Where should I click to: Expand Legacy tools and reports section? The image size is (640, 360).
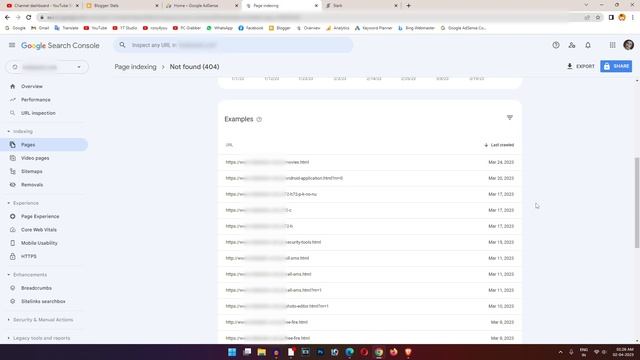pyautogui.click(x=39, y=338)
